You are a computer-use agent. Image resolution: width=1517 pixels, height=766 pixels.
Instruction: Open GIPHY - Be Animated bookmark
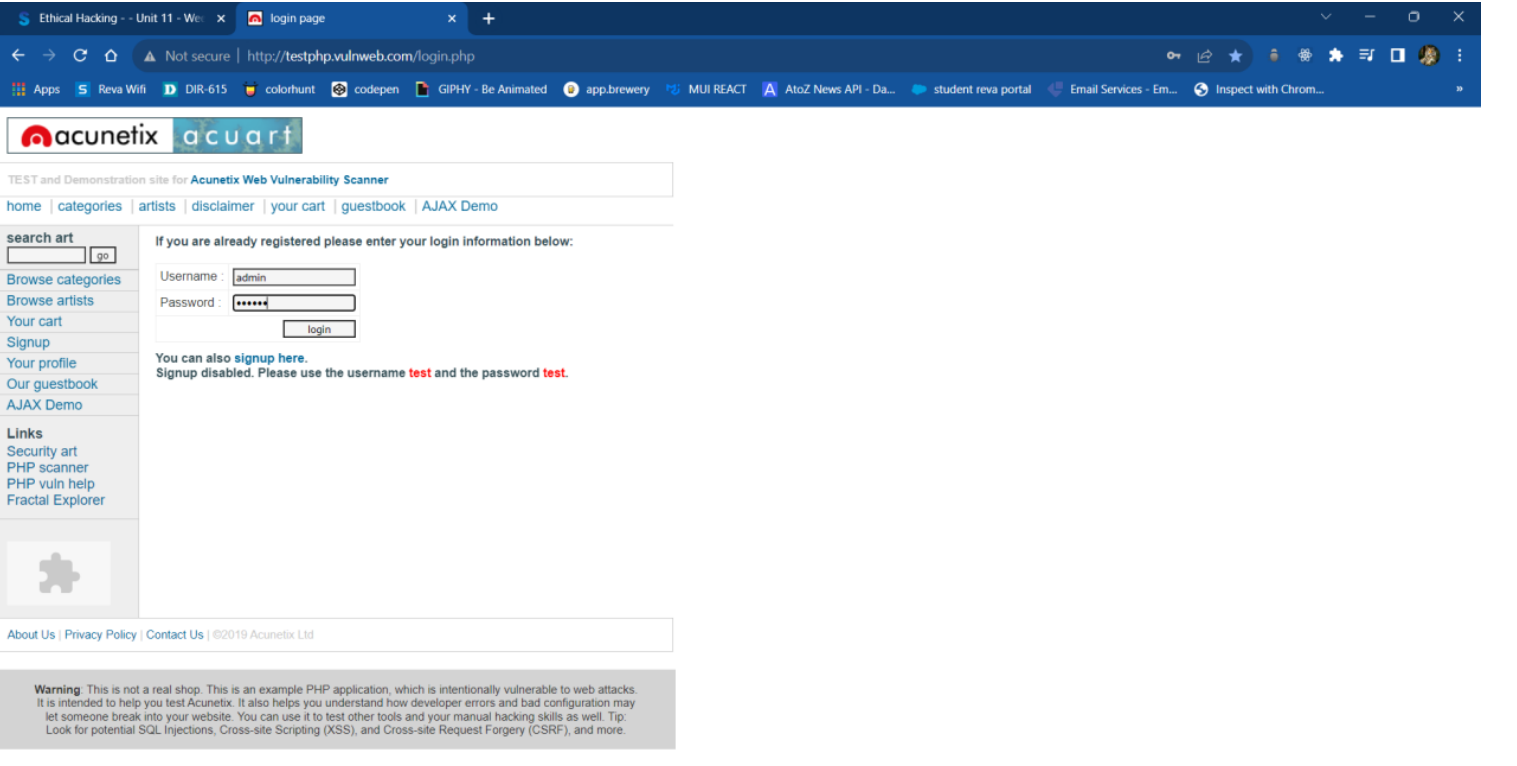coord(482,89)
